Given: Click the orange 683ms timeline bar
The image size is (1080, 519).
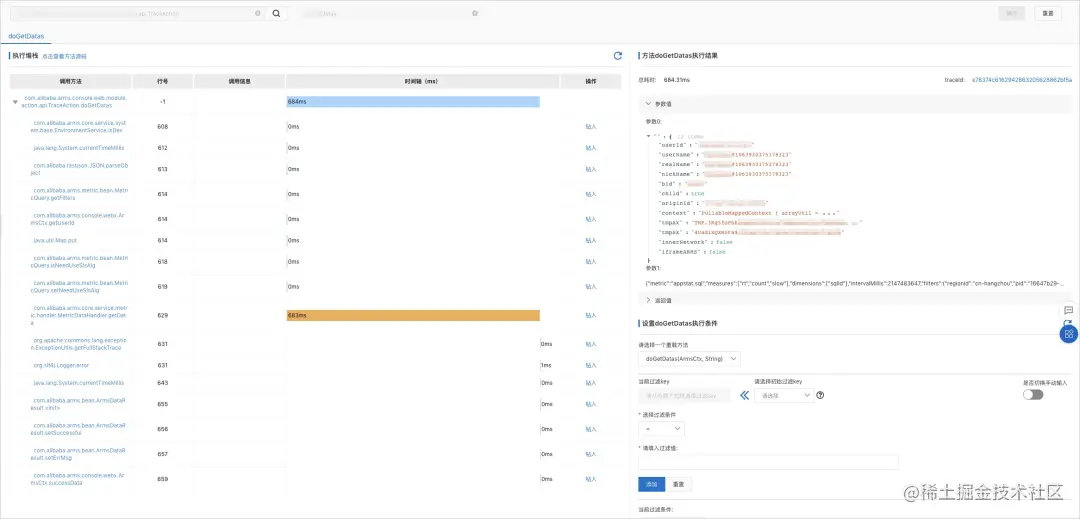Looking at the screenshot, I should pyautogui.click(x=413, y=315).
